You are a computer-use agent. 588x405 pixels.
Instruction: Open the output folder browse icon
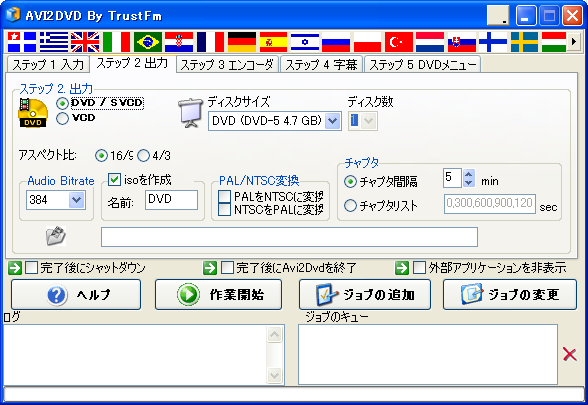point(56,236)
